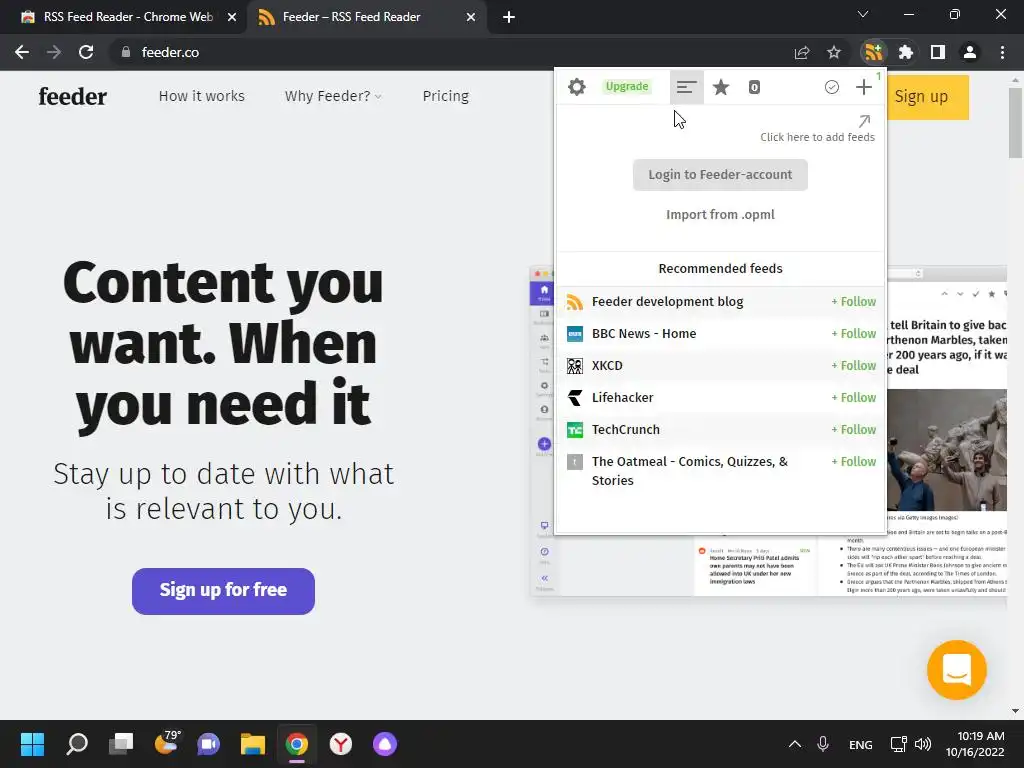The height and width of the screenshot is (768, 1024).
Task: Open a new browser tab
Action: [509, 17]
